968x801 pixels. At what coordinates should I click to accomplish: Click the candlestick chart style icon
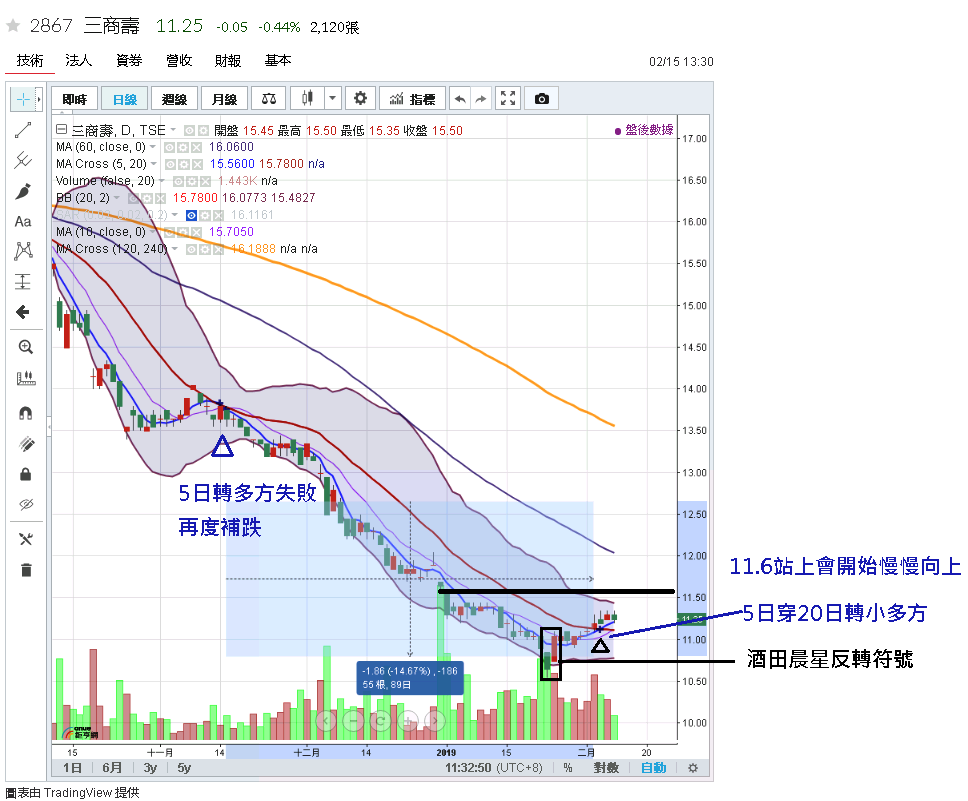307,99
